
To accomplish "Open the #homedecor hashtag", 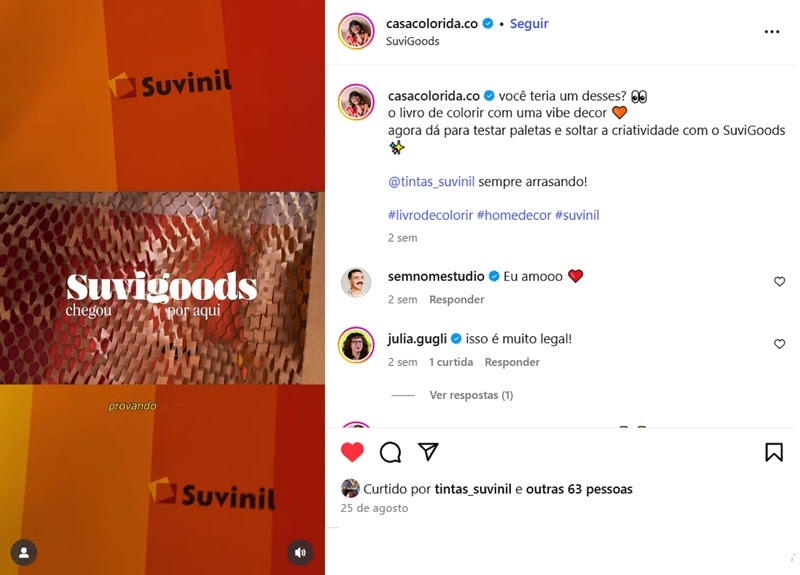I will [514, 215].
